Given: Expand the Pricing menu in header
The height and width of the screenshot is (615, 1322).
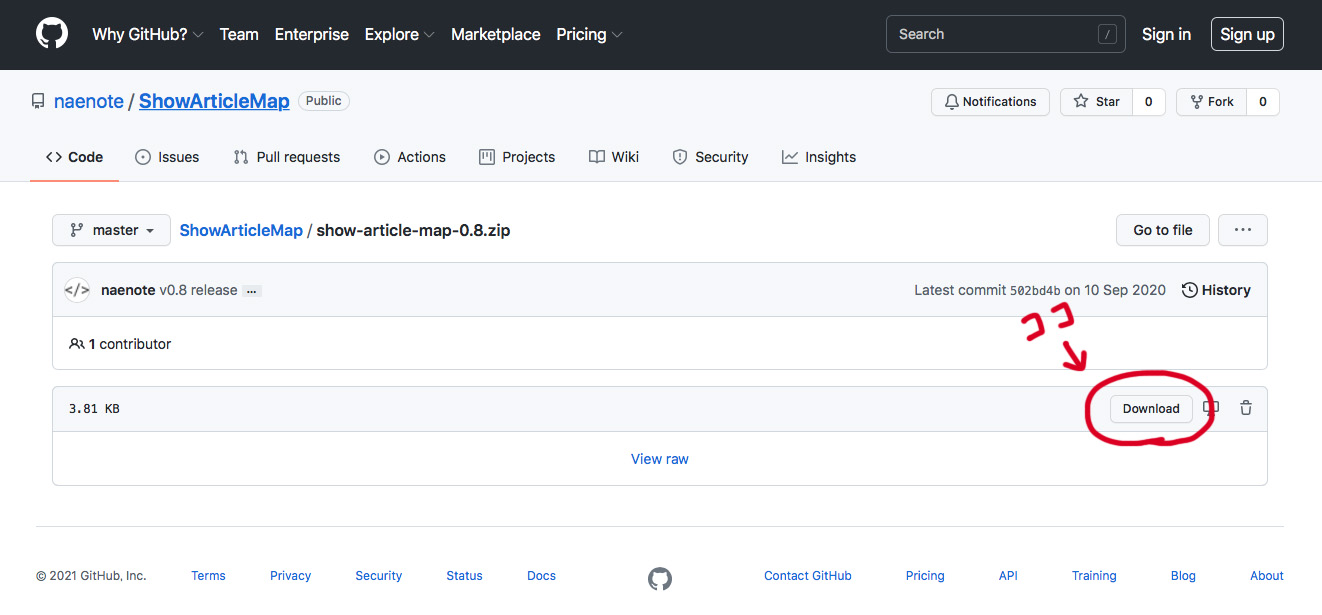Looking at the screenshot, I should (589, 34).
